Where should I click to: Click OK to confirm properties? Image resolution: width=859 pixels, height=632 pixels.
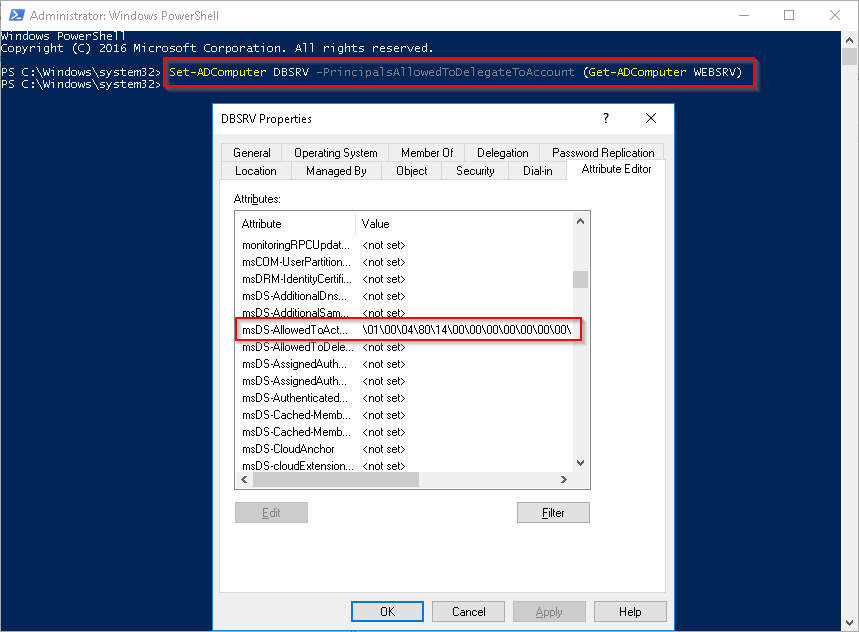pyautogui.click(x=387, y=611)
